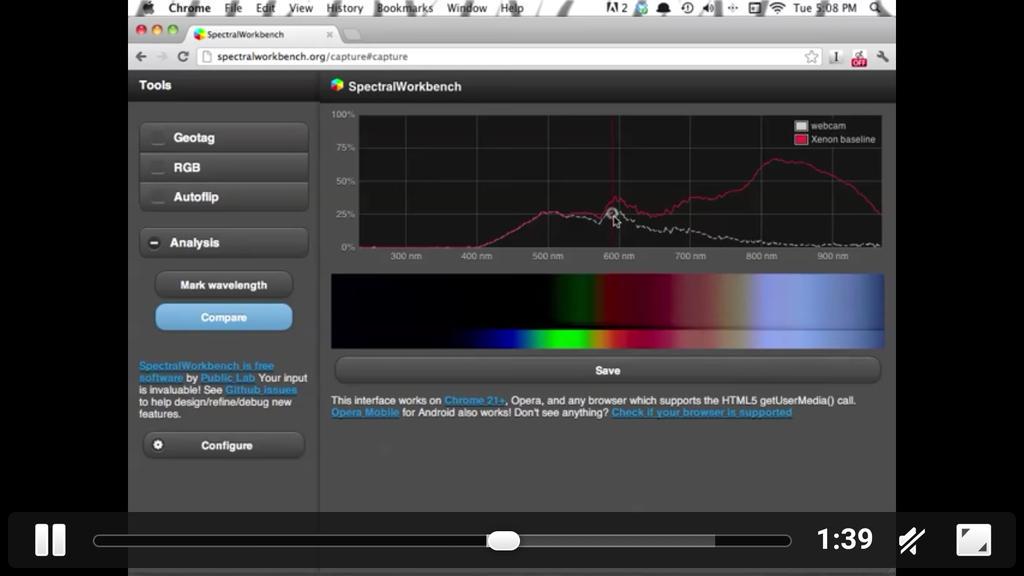Open the View menu
The image size is (1024, 576).
[300, 8]
